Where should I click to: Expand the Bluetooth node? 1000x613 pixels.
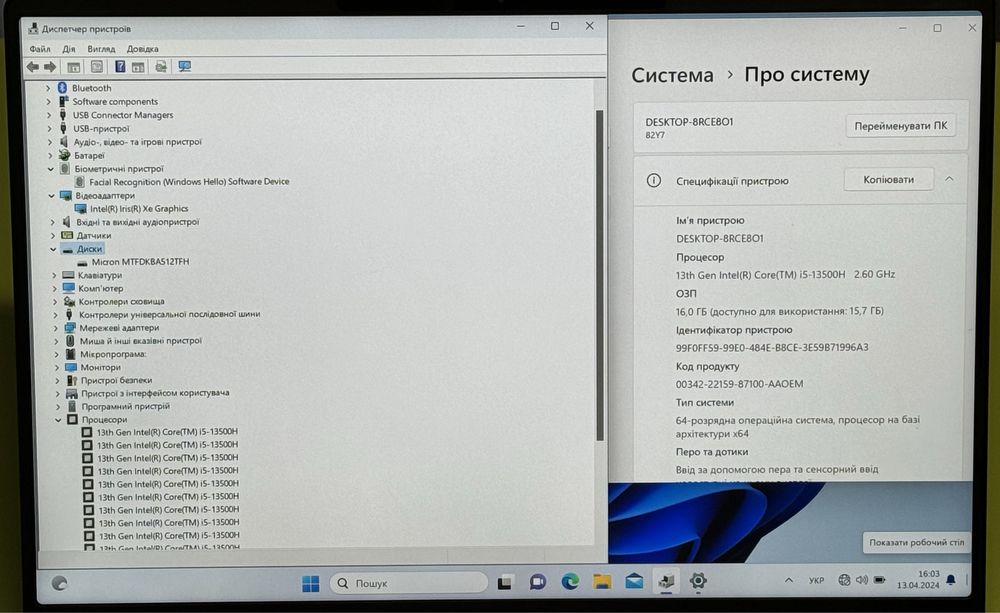(x=48, y=88)
